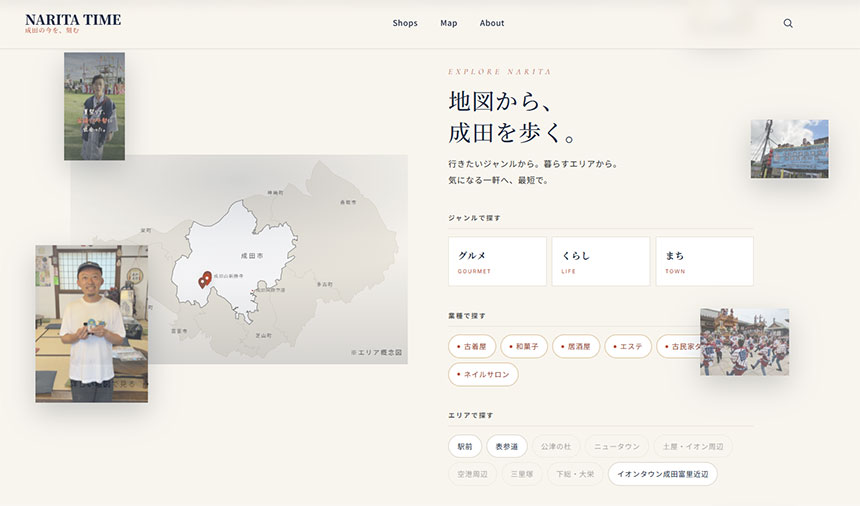
Task: Click the 香取市 label on the map
Action: [x=348, y=202]
